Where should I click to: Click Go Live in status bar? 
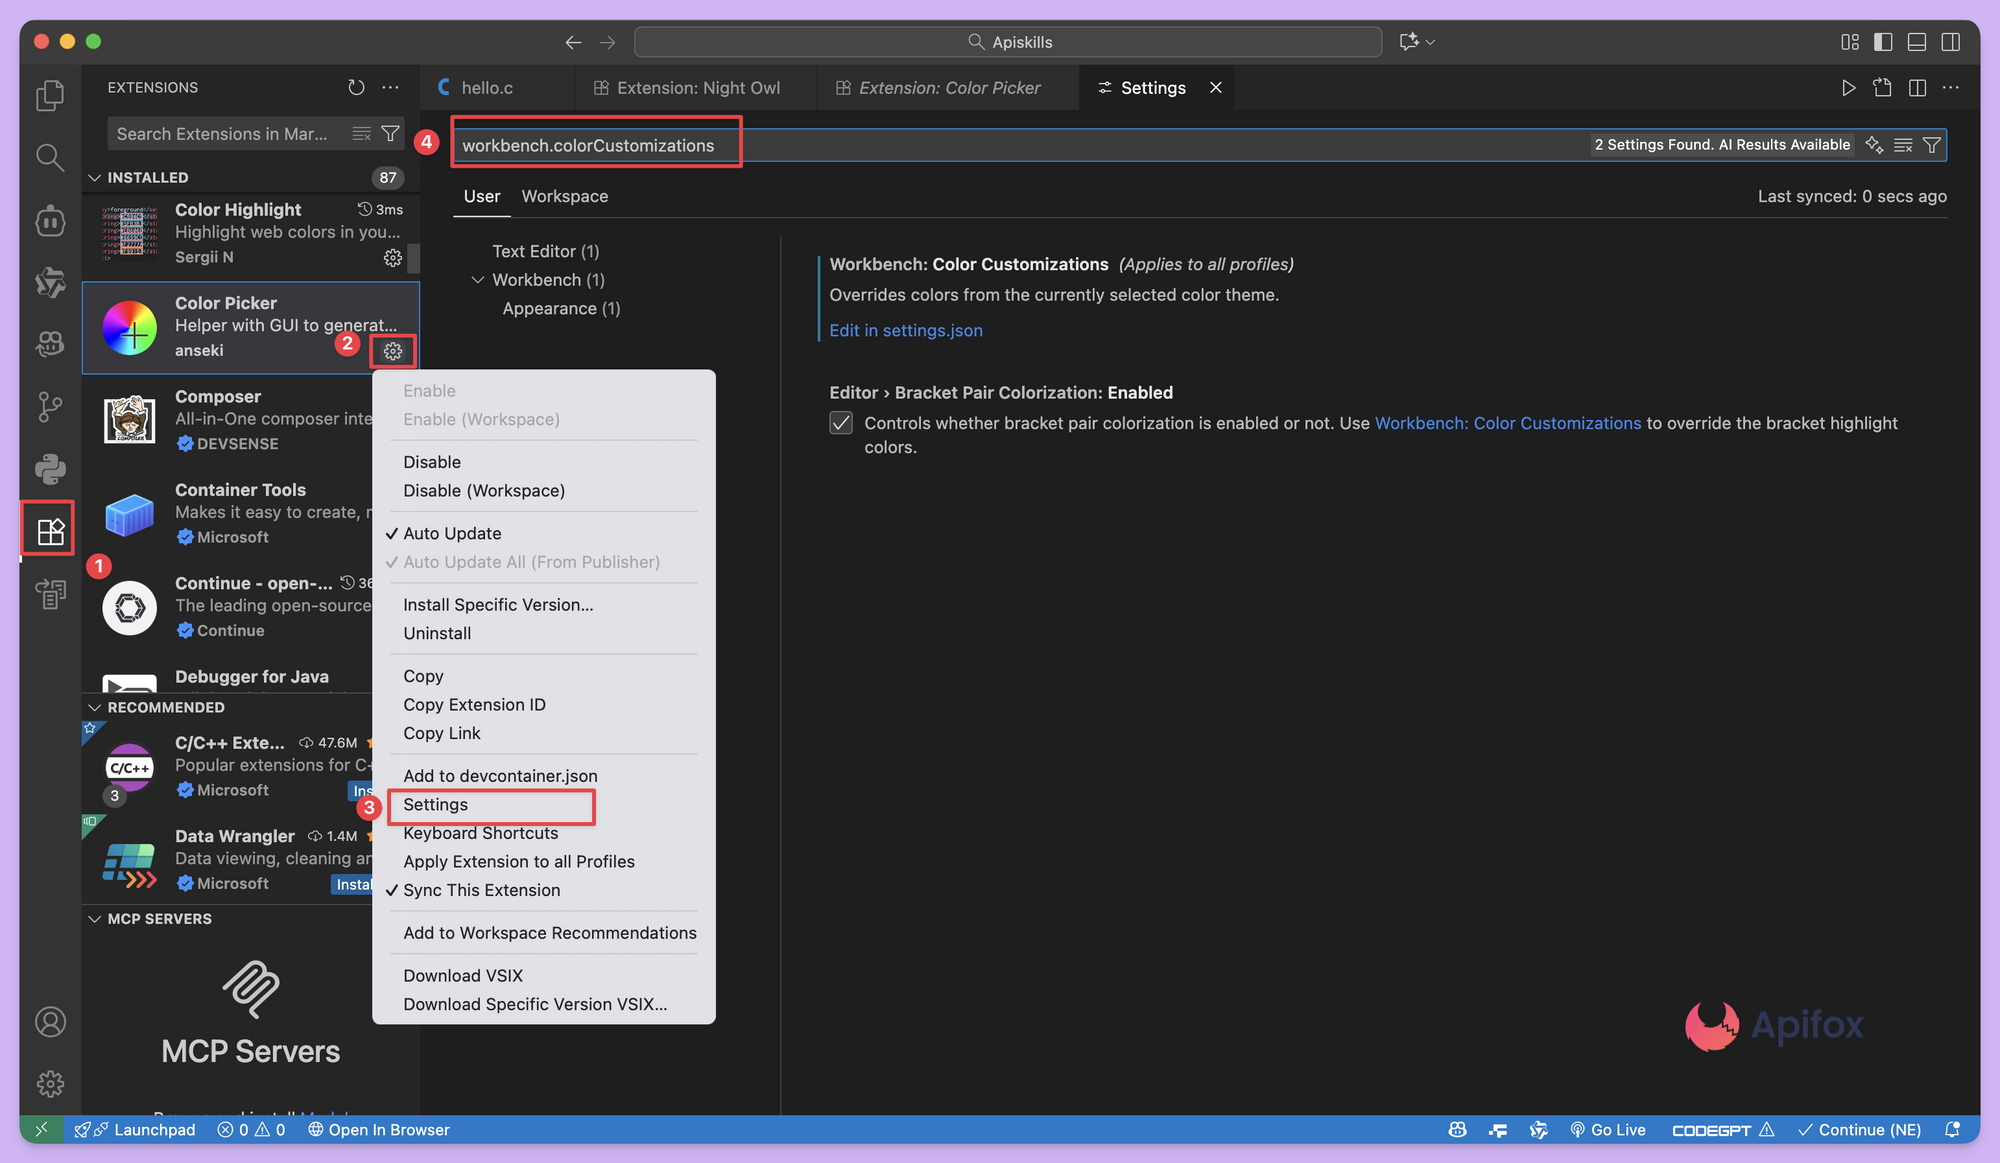(x=1608, y=1129)
